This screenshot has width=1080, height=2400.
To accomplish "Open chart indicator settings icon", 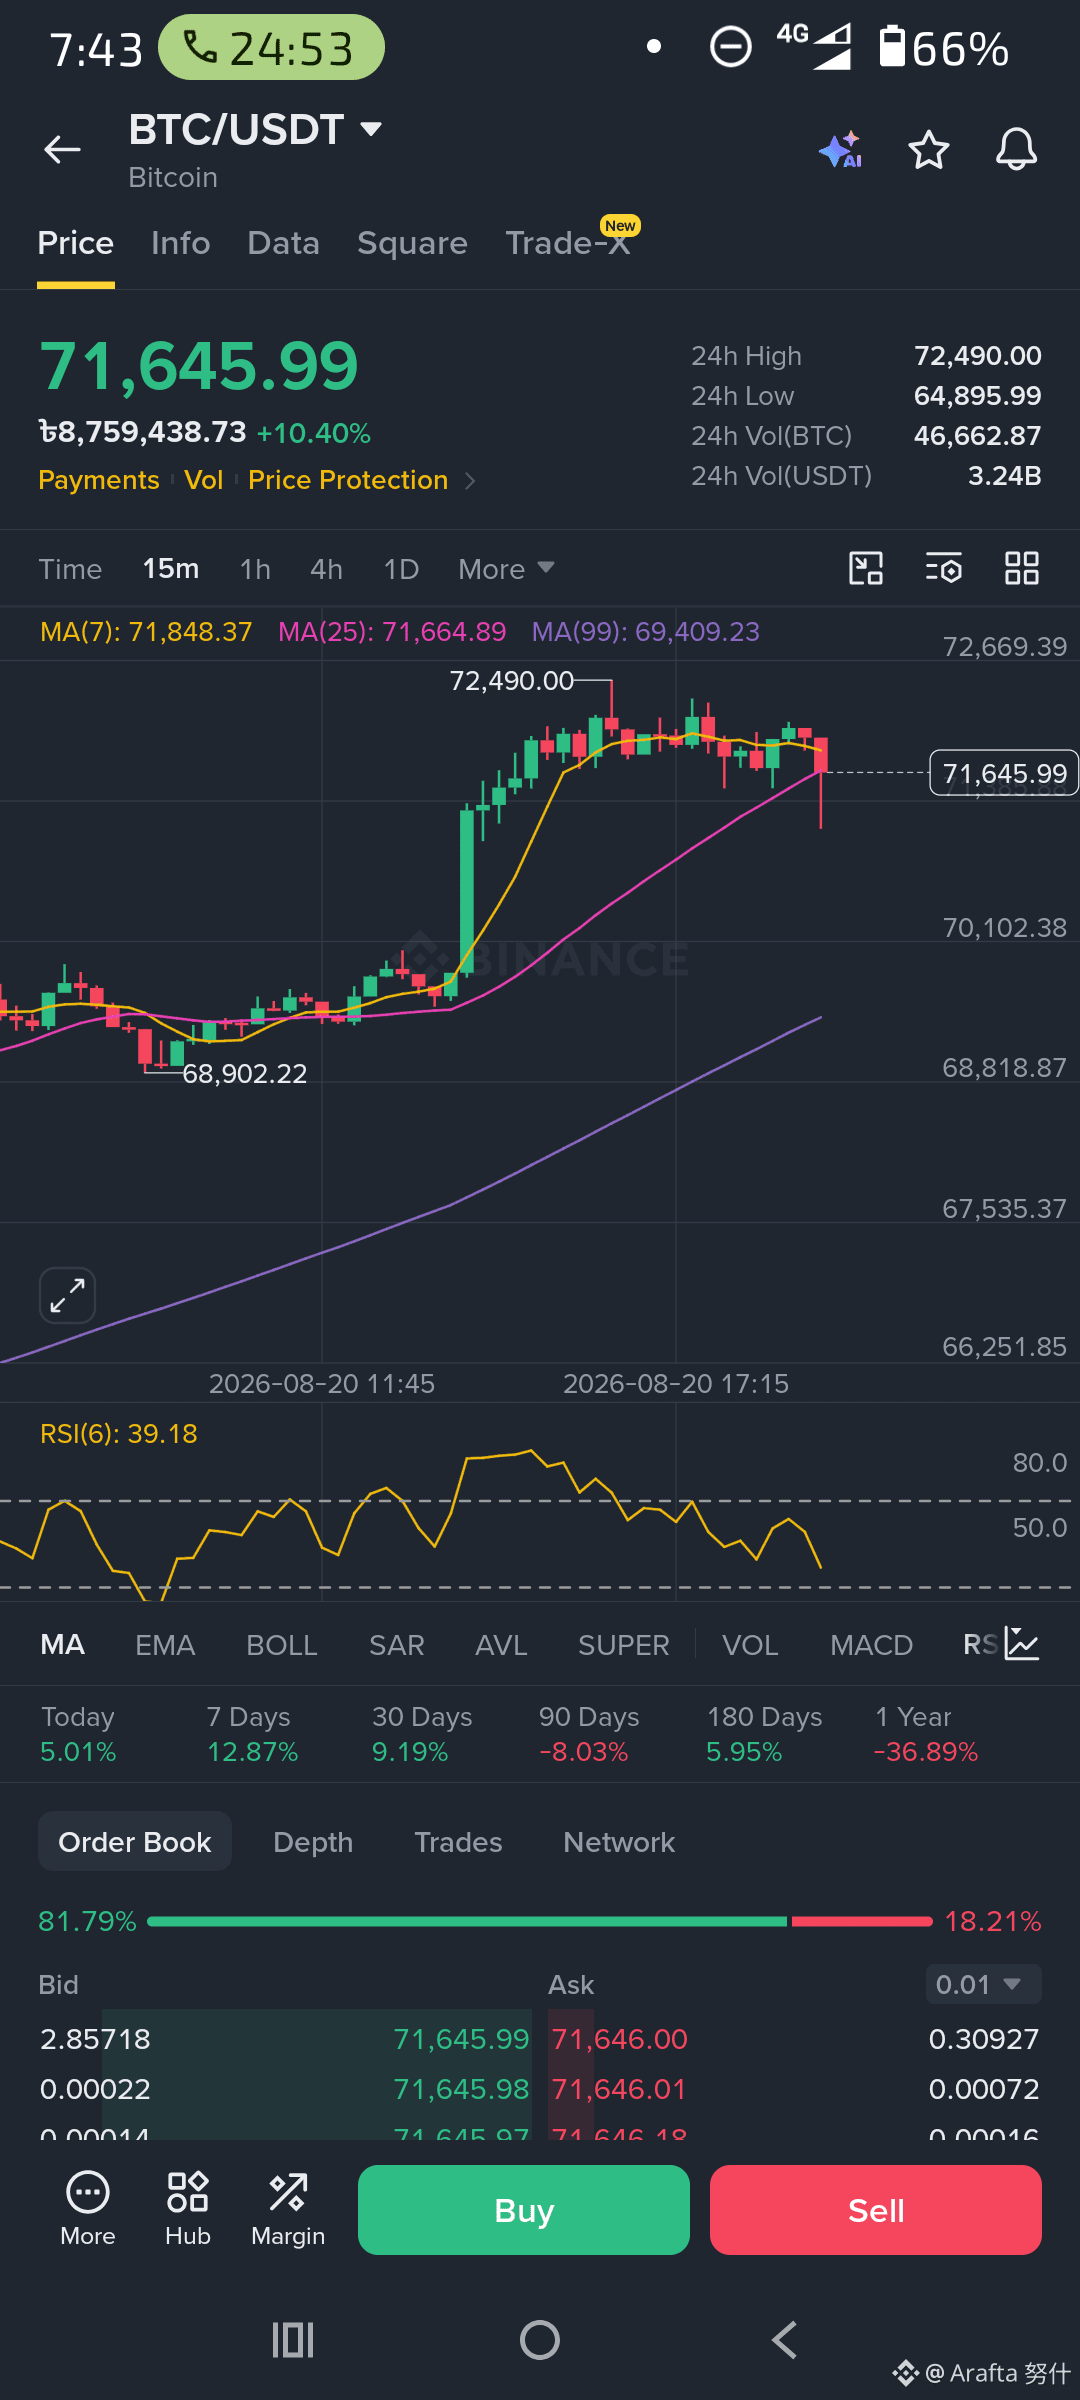I will (x=943, y=568).
